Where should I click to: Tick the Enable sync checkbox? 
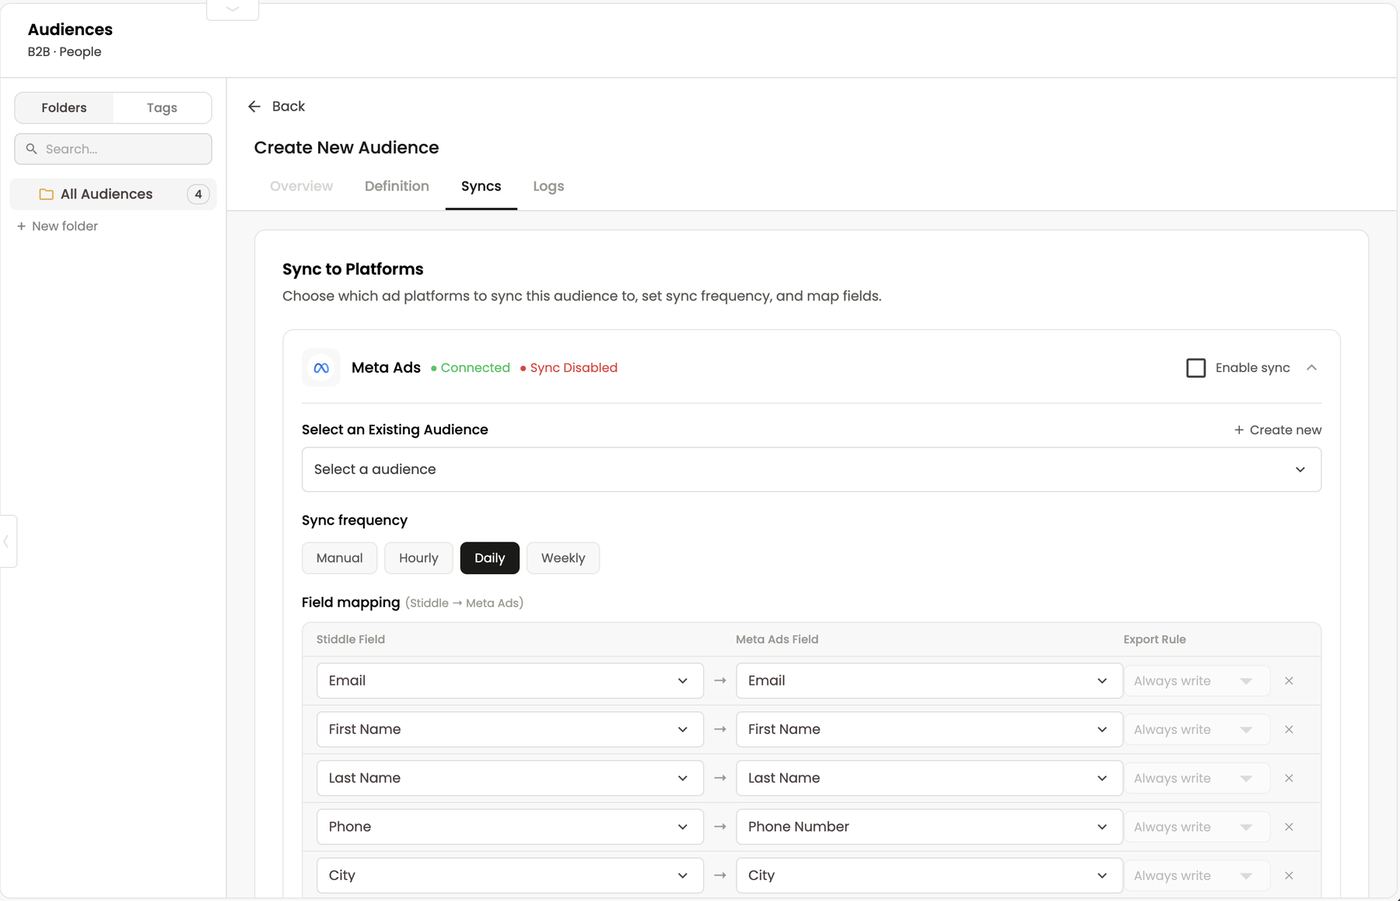click(1196, 368)
